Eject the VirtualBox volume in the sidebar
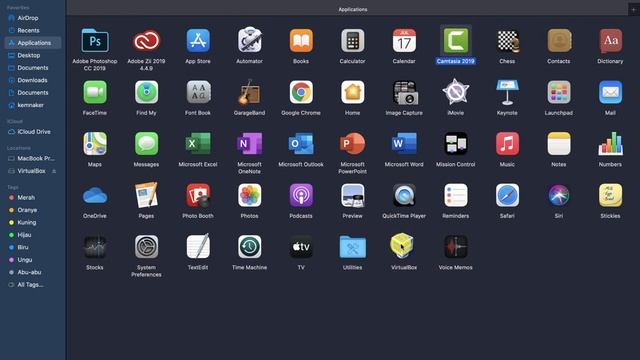Image resolution: width=640 pixels, height=360 pixels. 54,171
